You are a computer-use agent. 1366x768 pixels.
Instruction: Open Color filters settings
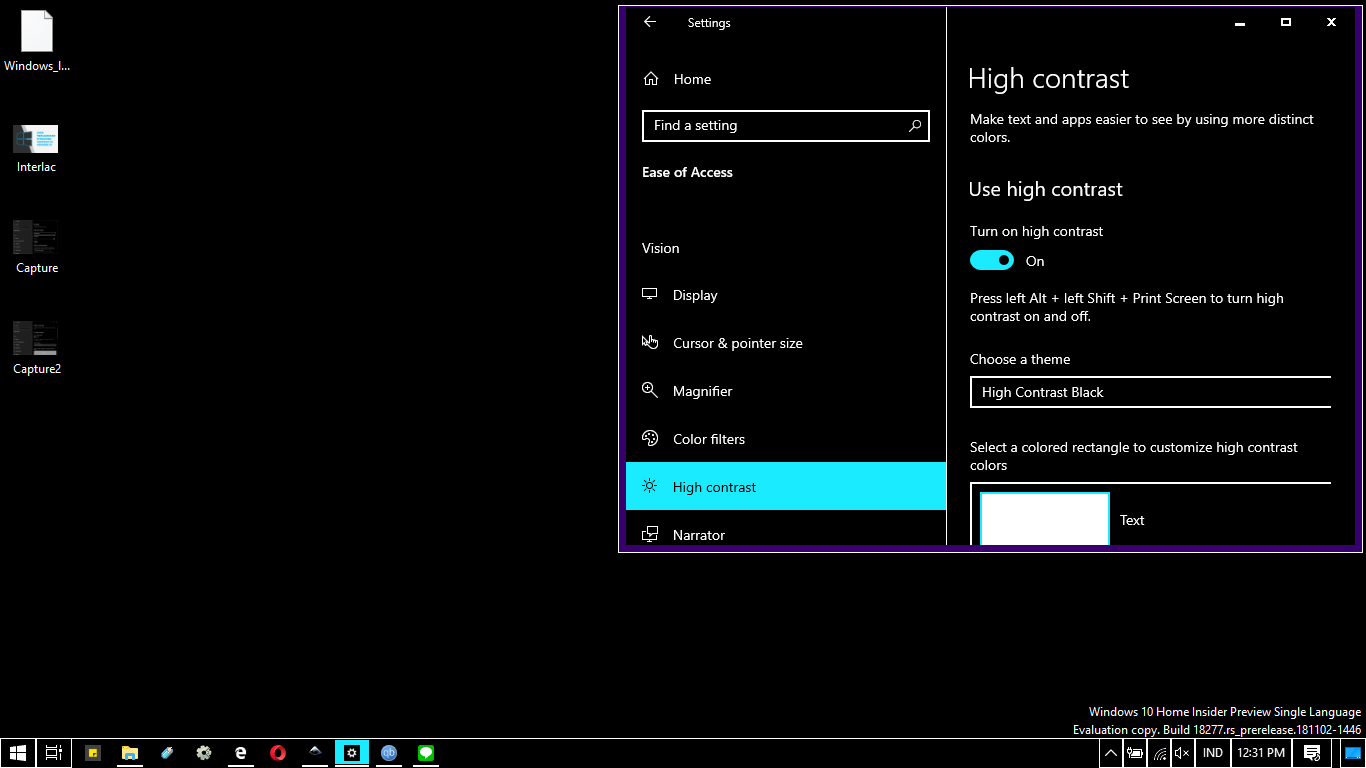pyautogui.click(x=708, y=439)
